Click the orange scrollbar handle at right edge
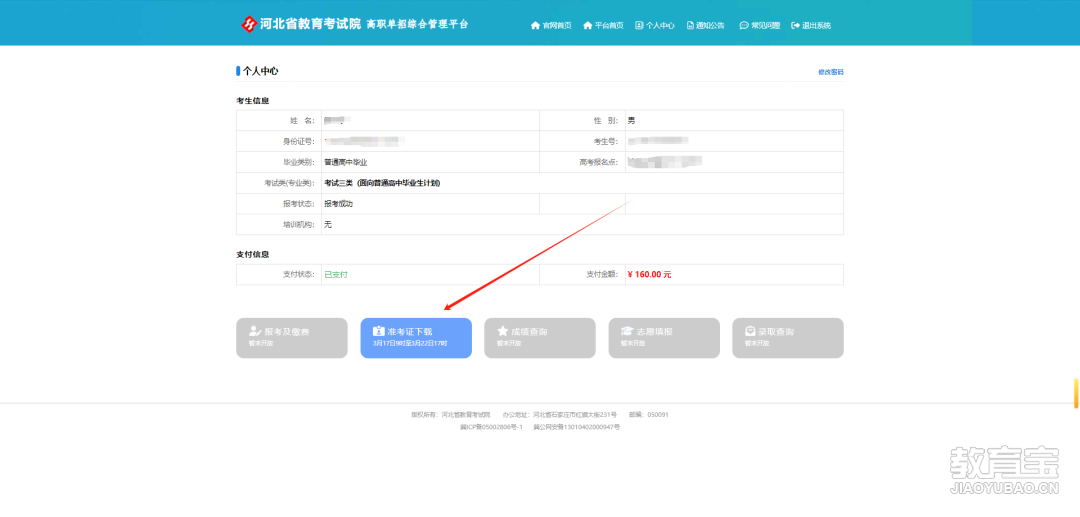1080x517 pixels. pos(1076,393)
